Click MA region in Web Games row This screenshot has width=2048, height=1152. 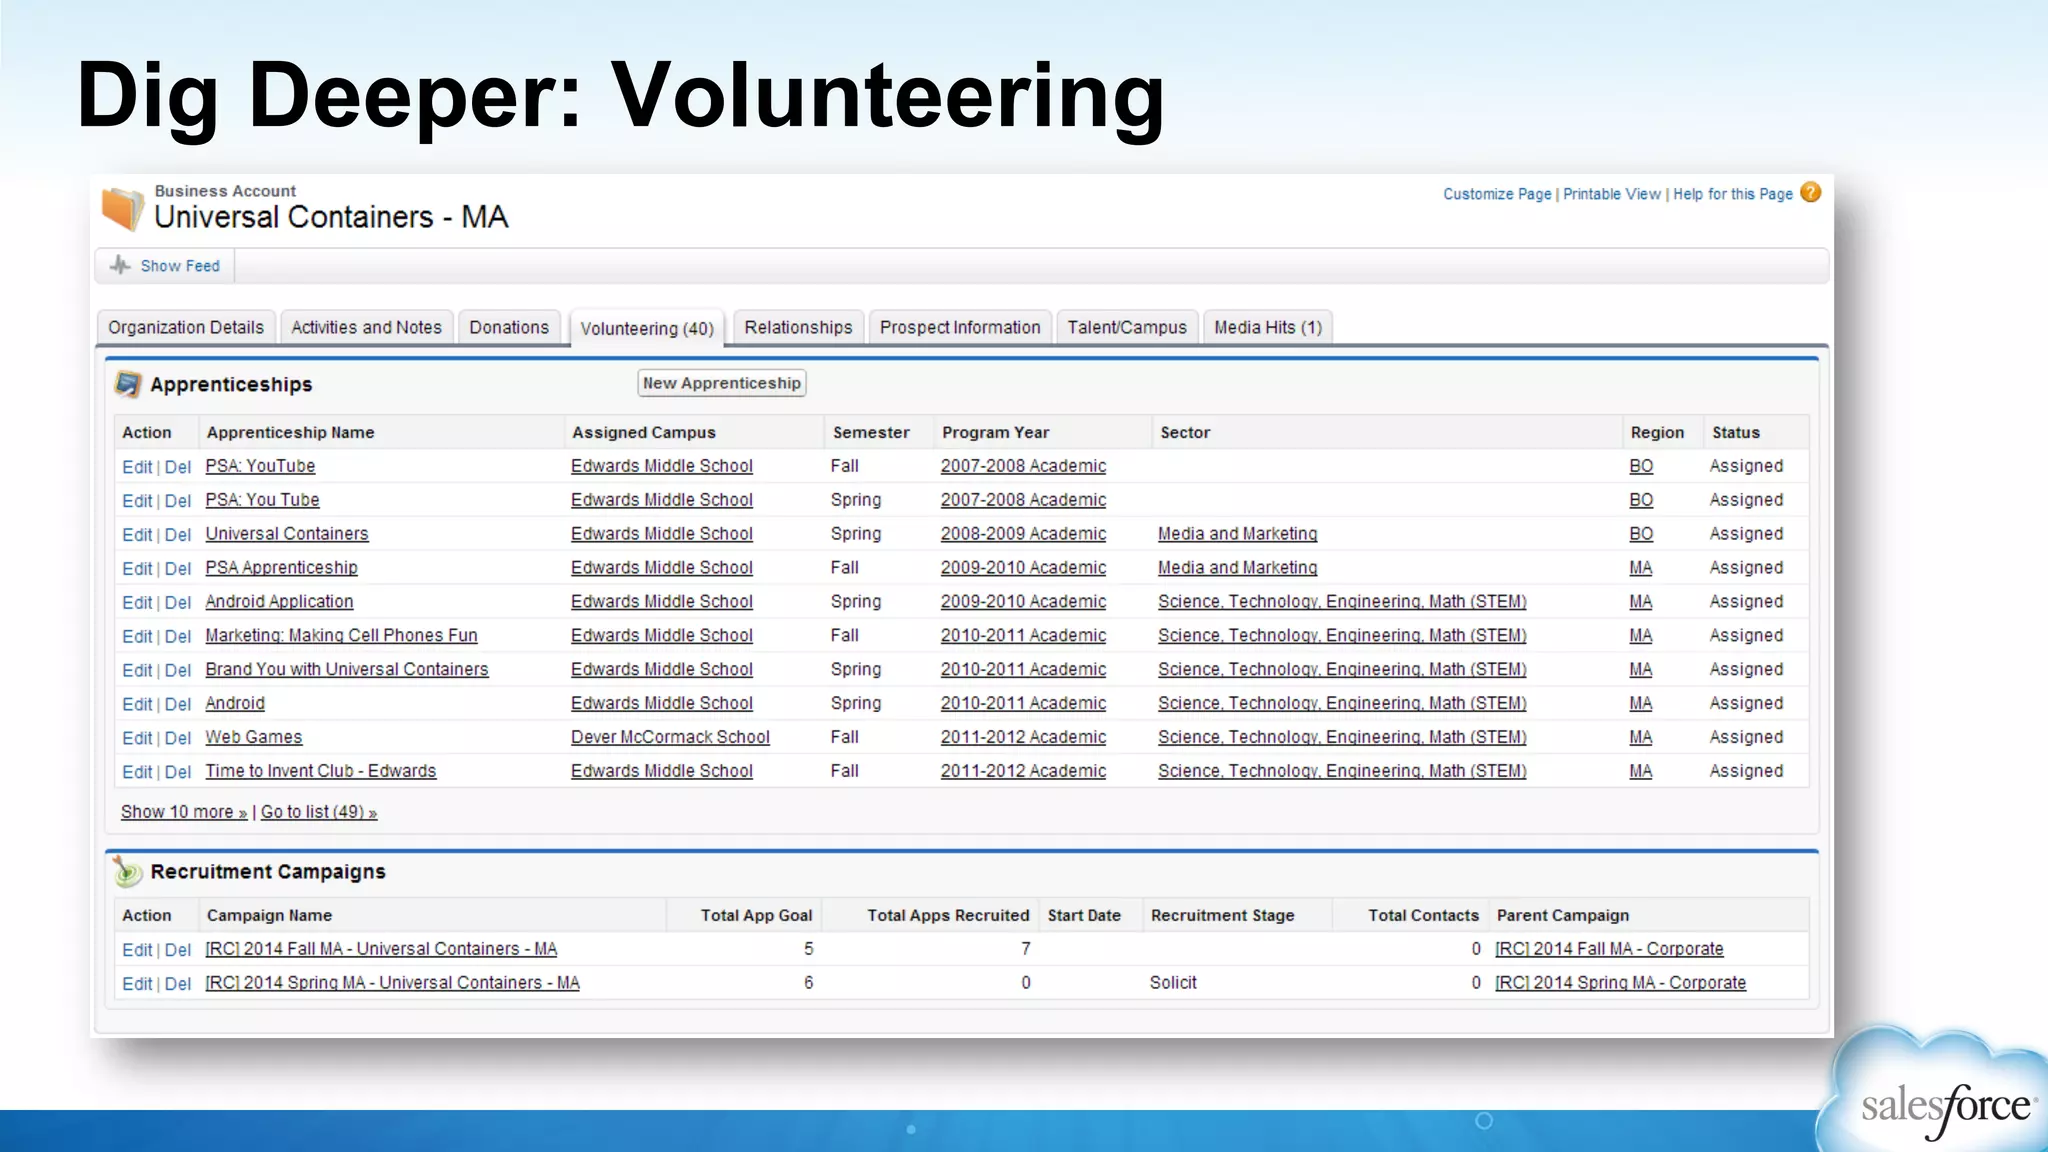[x=1641, y=737]
